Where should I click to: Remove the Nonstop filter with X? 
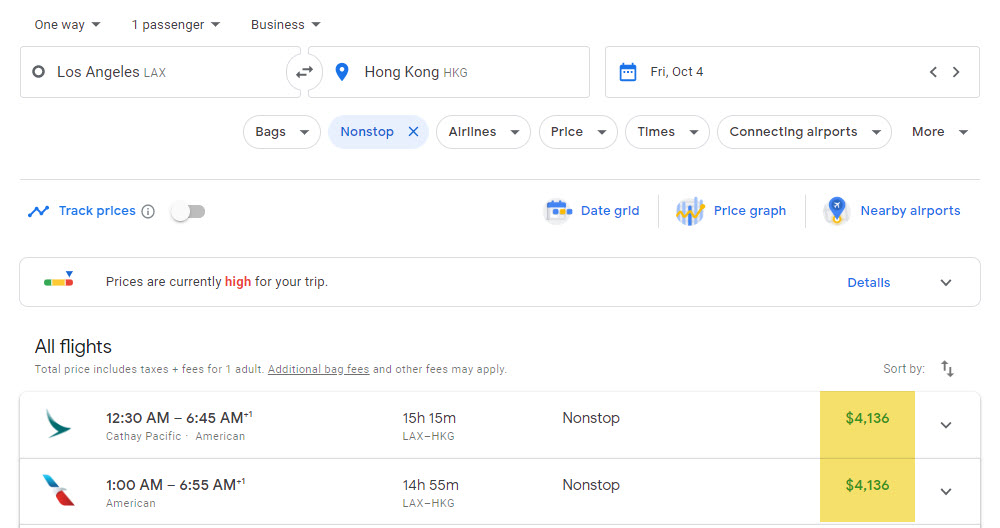click(x=413, y=131)
